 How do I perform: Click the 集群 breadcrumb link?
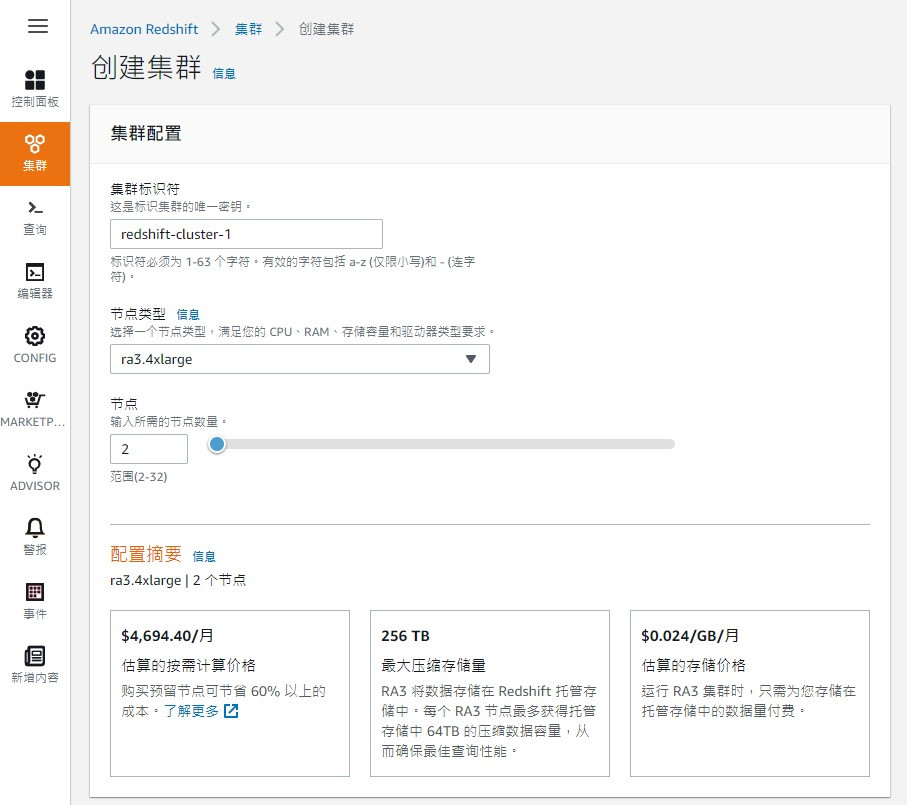(x=248, y=29)
